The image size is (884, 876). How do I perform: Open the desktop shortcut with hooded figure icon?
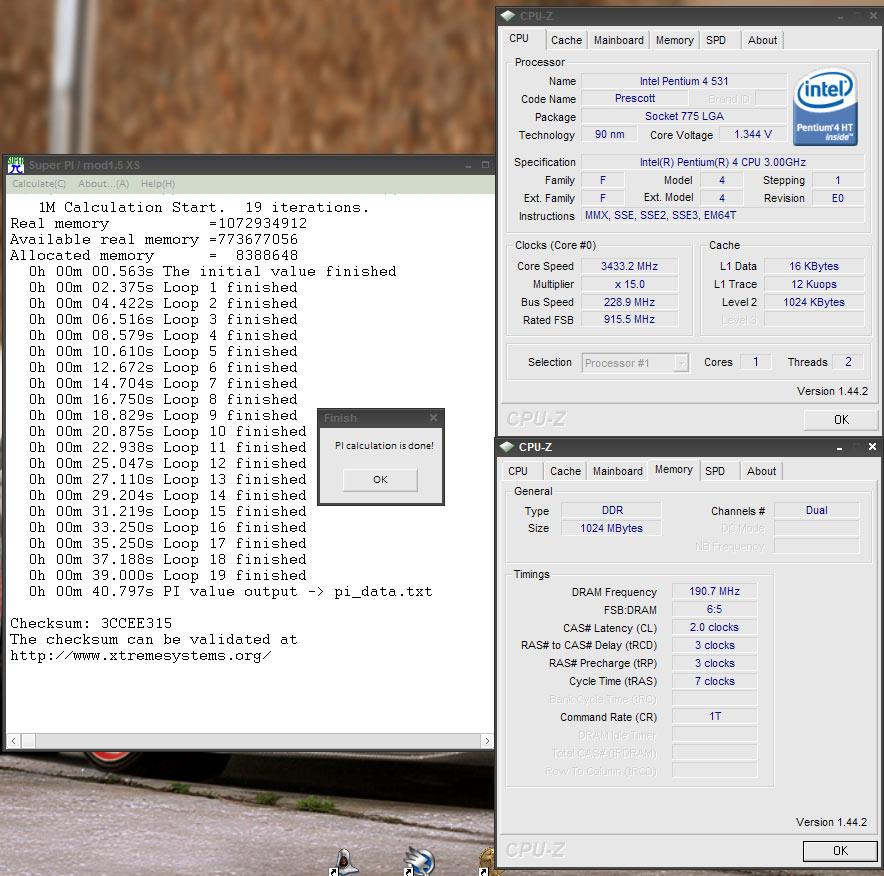point(343,862)
